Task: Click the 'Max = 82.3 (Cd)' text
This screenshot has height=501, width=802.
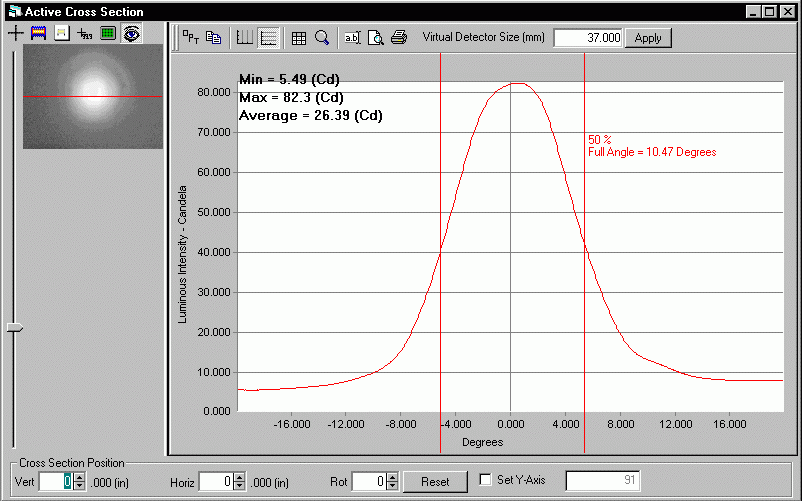Action: tap(291, 98)
